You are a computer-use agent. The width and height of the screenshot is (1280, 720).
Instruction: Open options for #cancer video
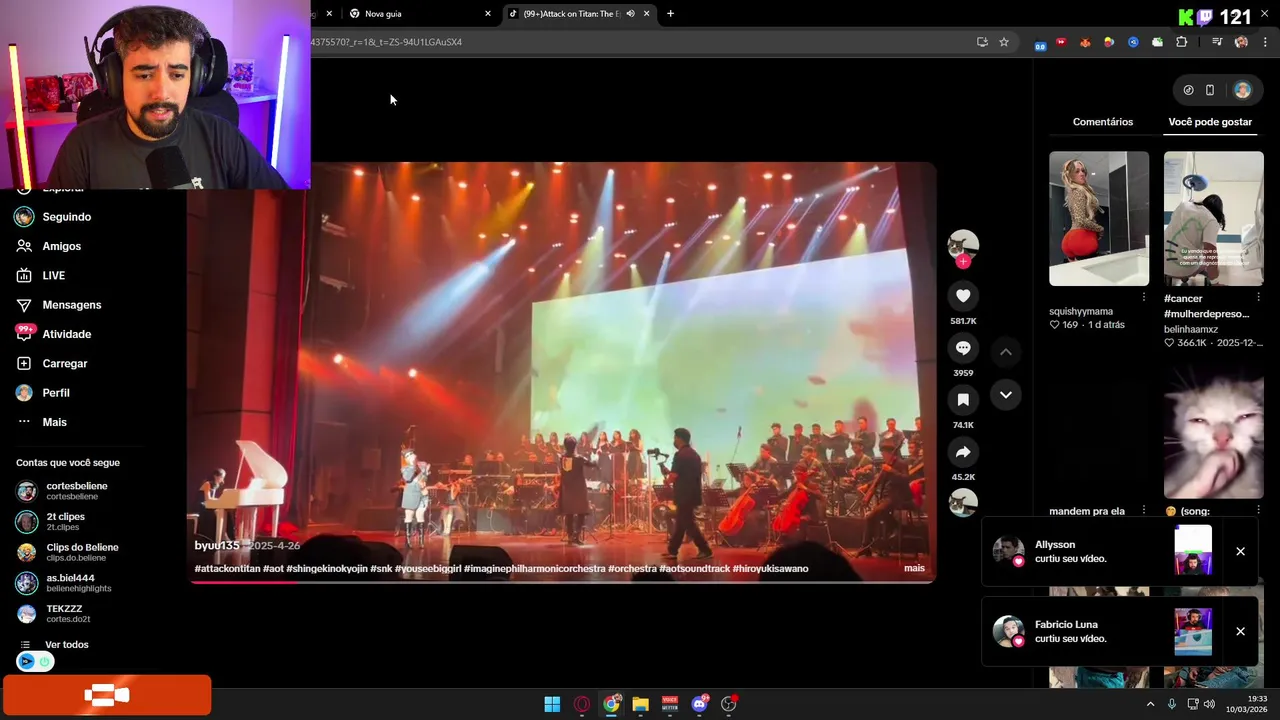pos(1258,298)
